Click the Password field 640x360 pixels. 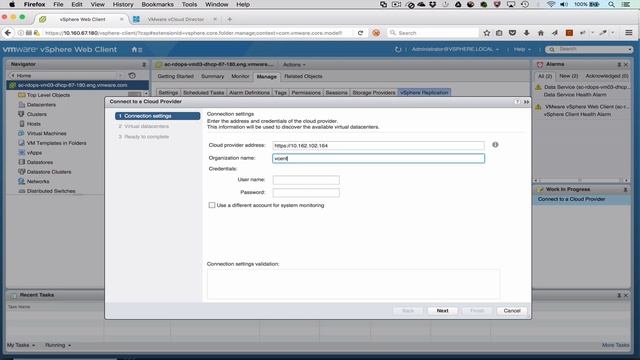pyautogui.click(x=306, y=192)
